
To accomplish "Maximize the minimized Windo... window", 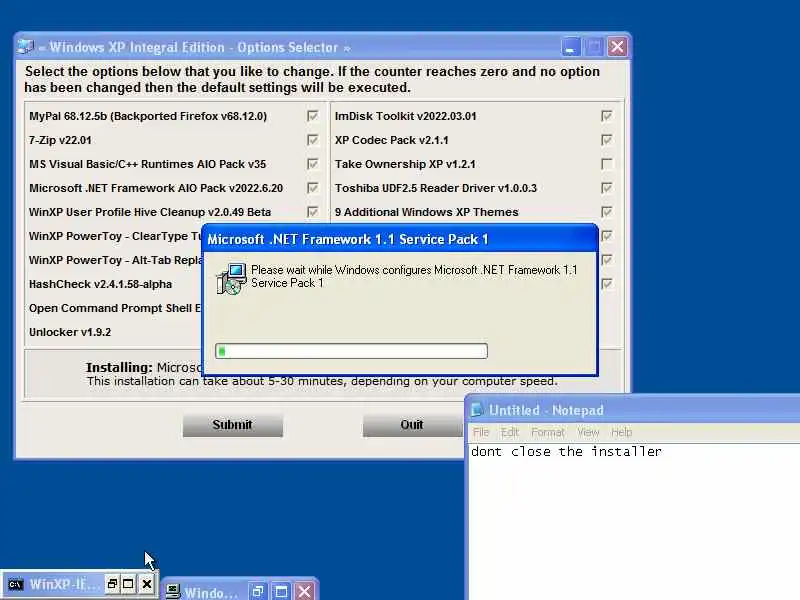I will (x=281, y=591).
